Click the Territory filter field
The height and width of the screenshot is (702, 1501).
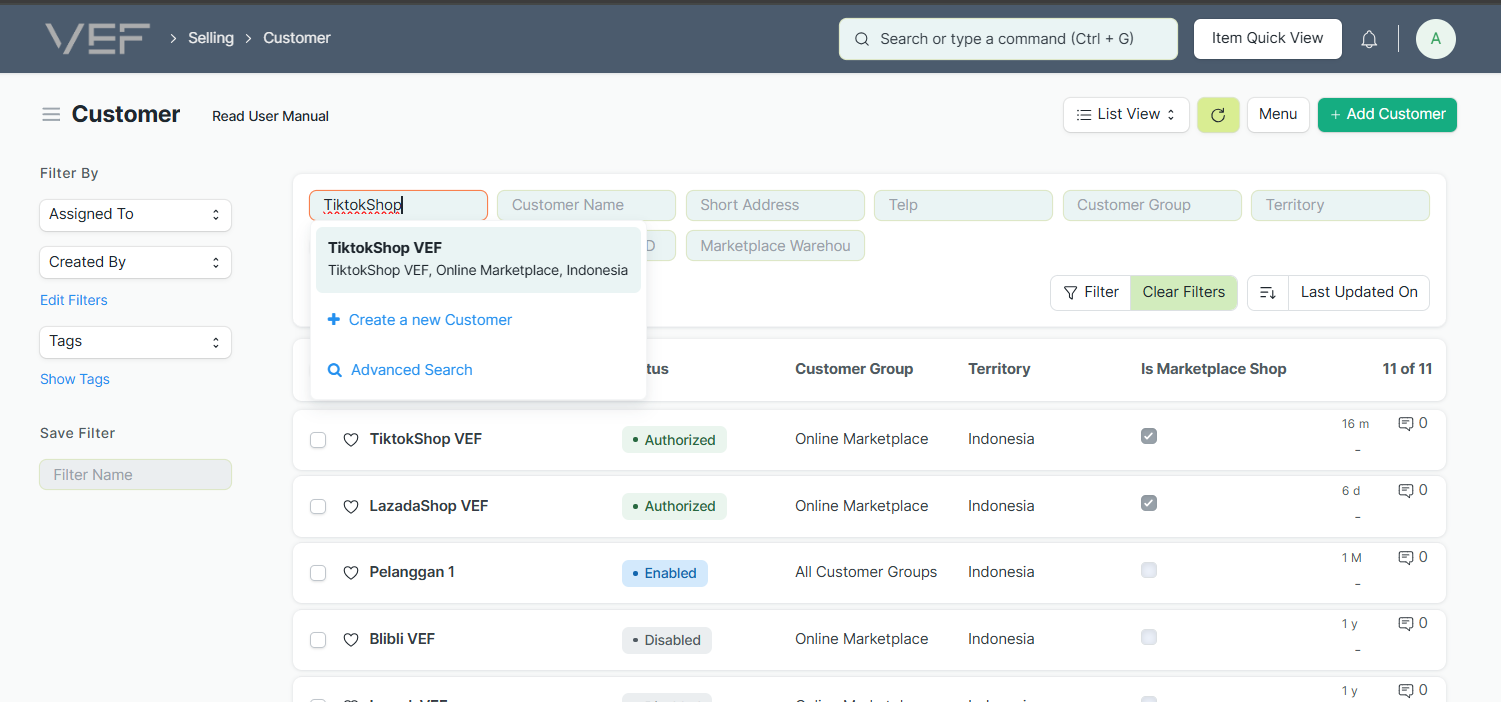[x=1340, y=205]
